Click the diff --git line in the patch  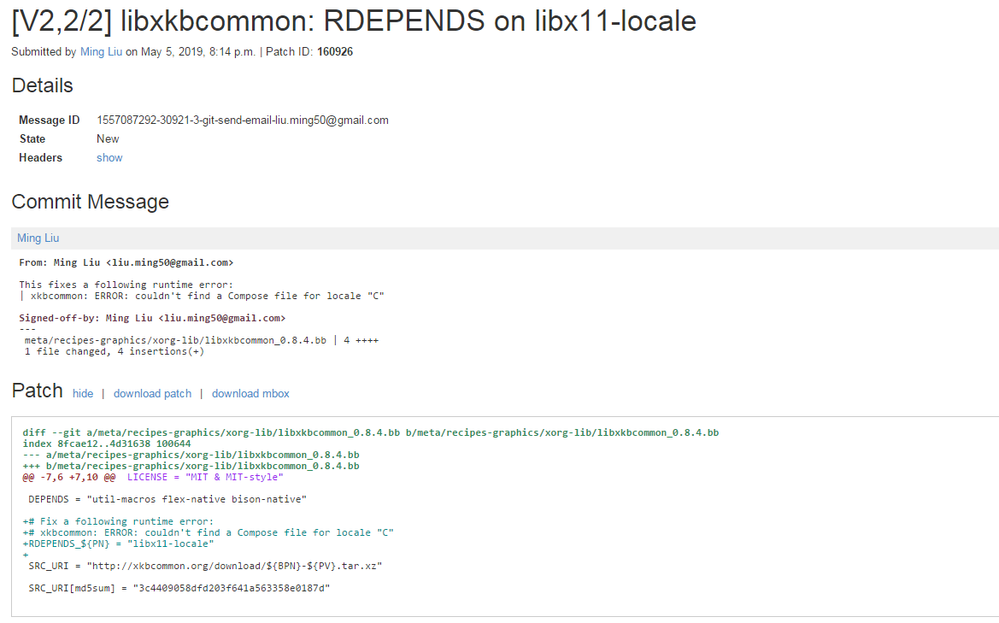370,433
